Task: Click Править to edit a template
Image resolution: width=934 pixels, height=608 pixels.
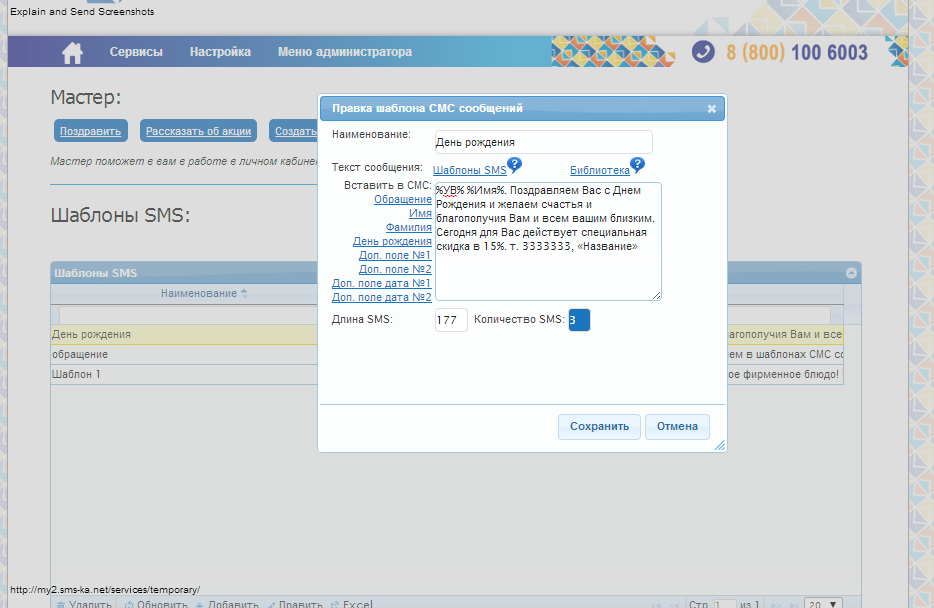Action: point(295,604)
